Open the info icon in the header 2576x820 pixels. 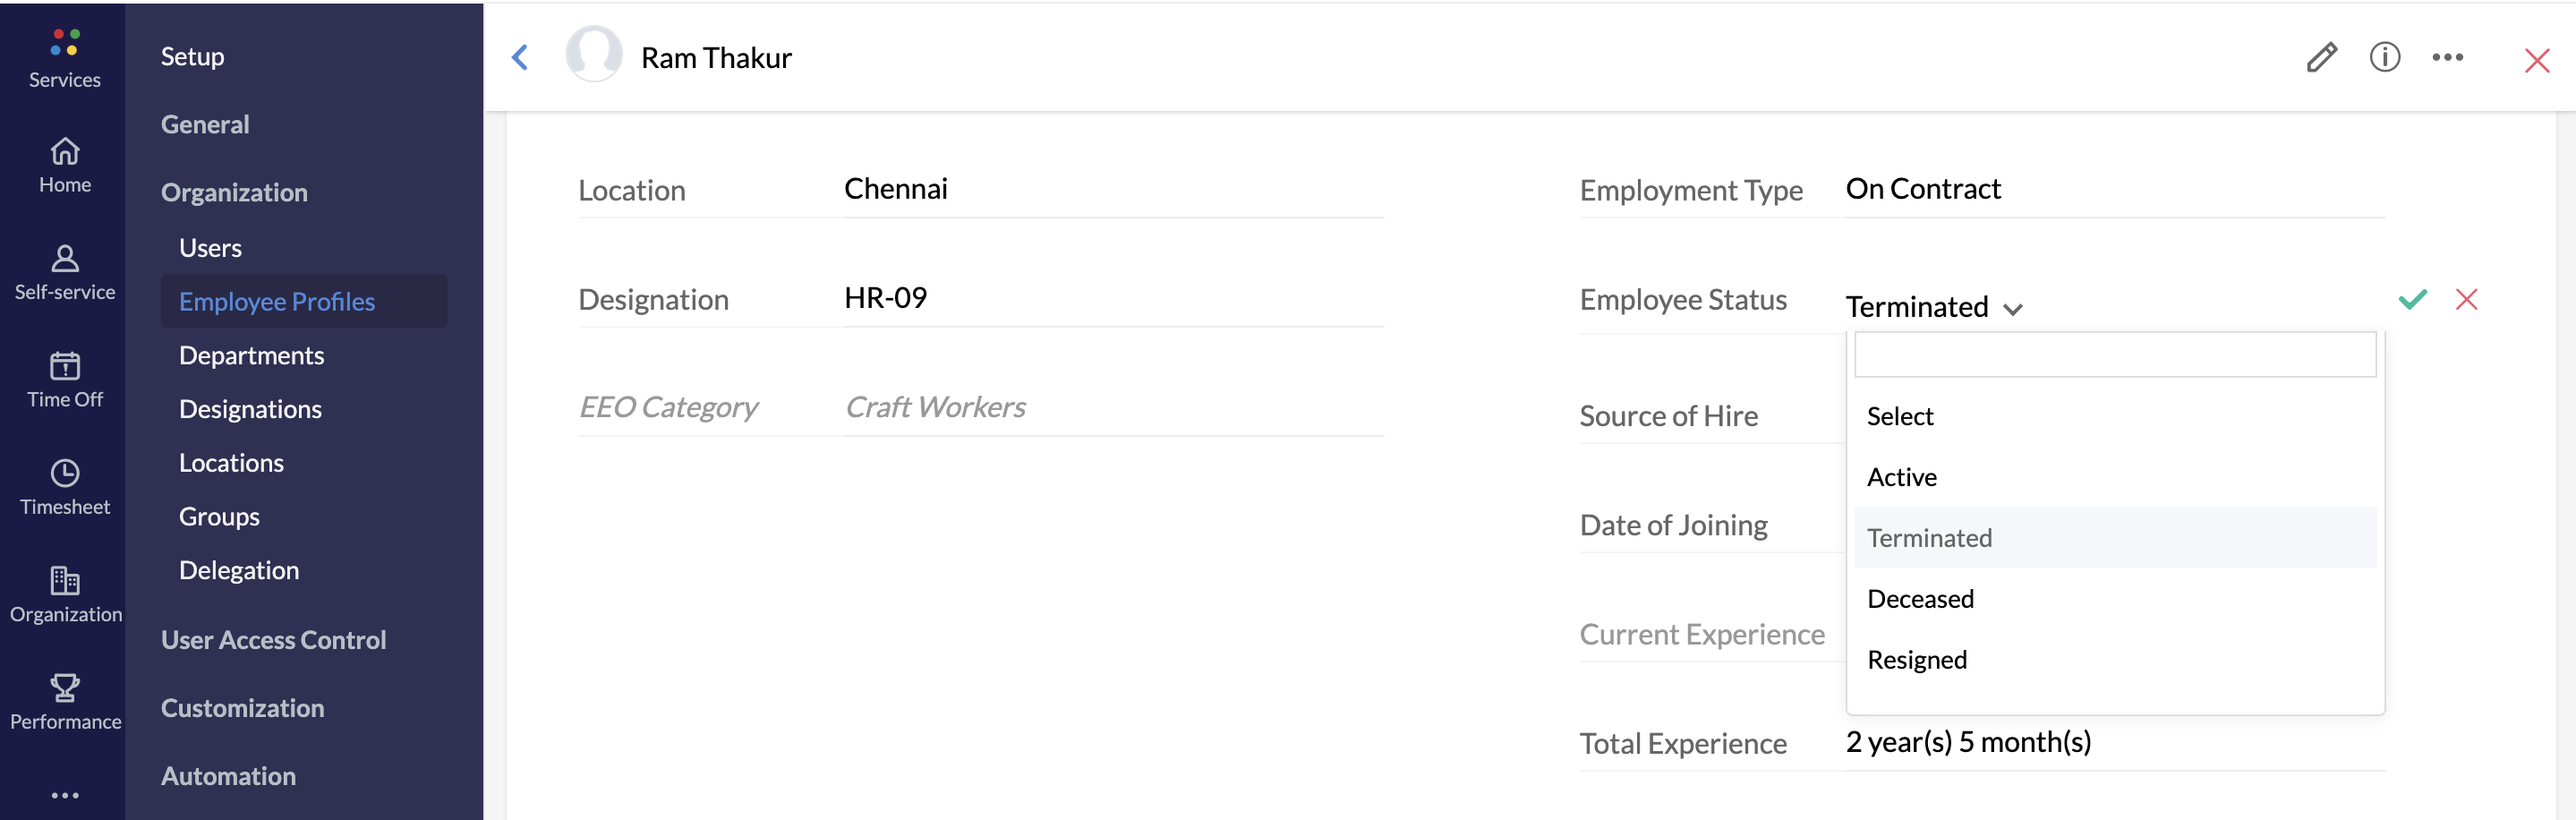[x=2384, y=57]
